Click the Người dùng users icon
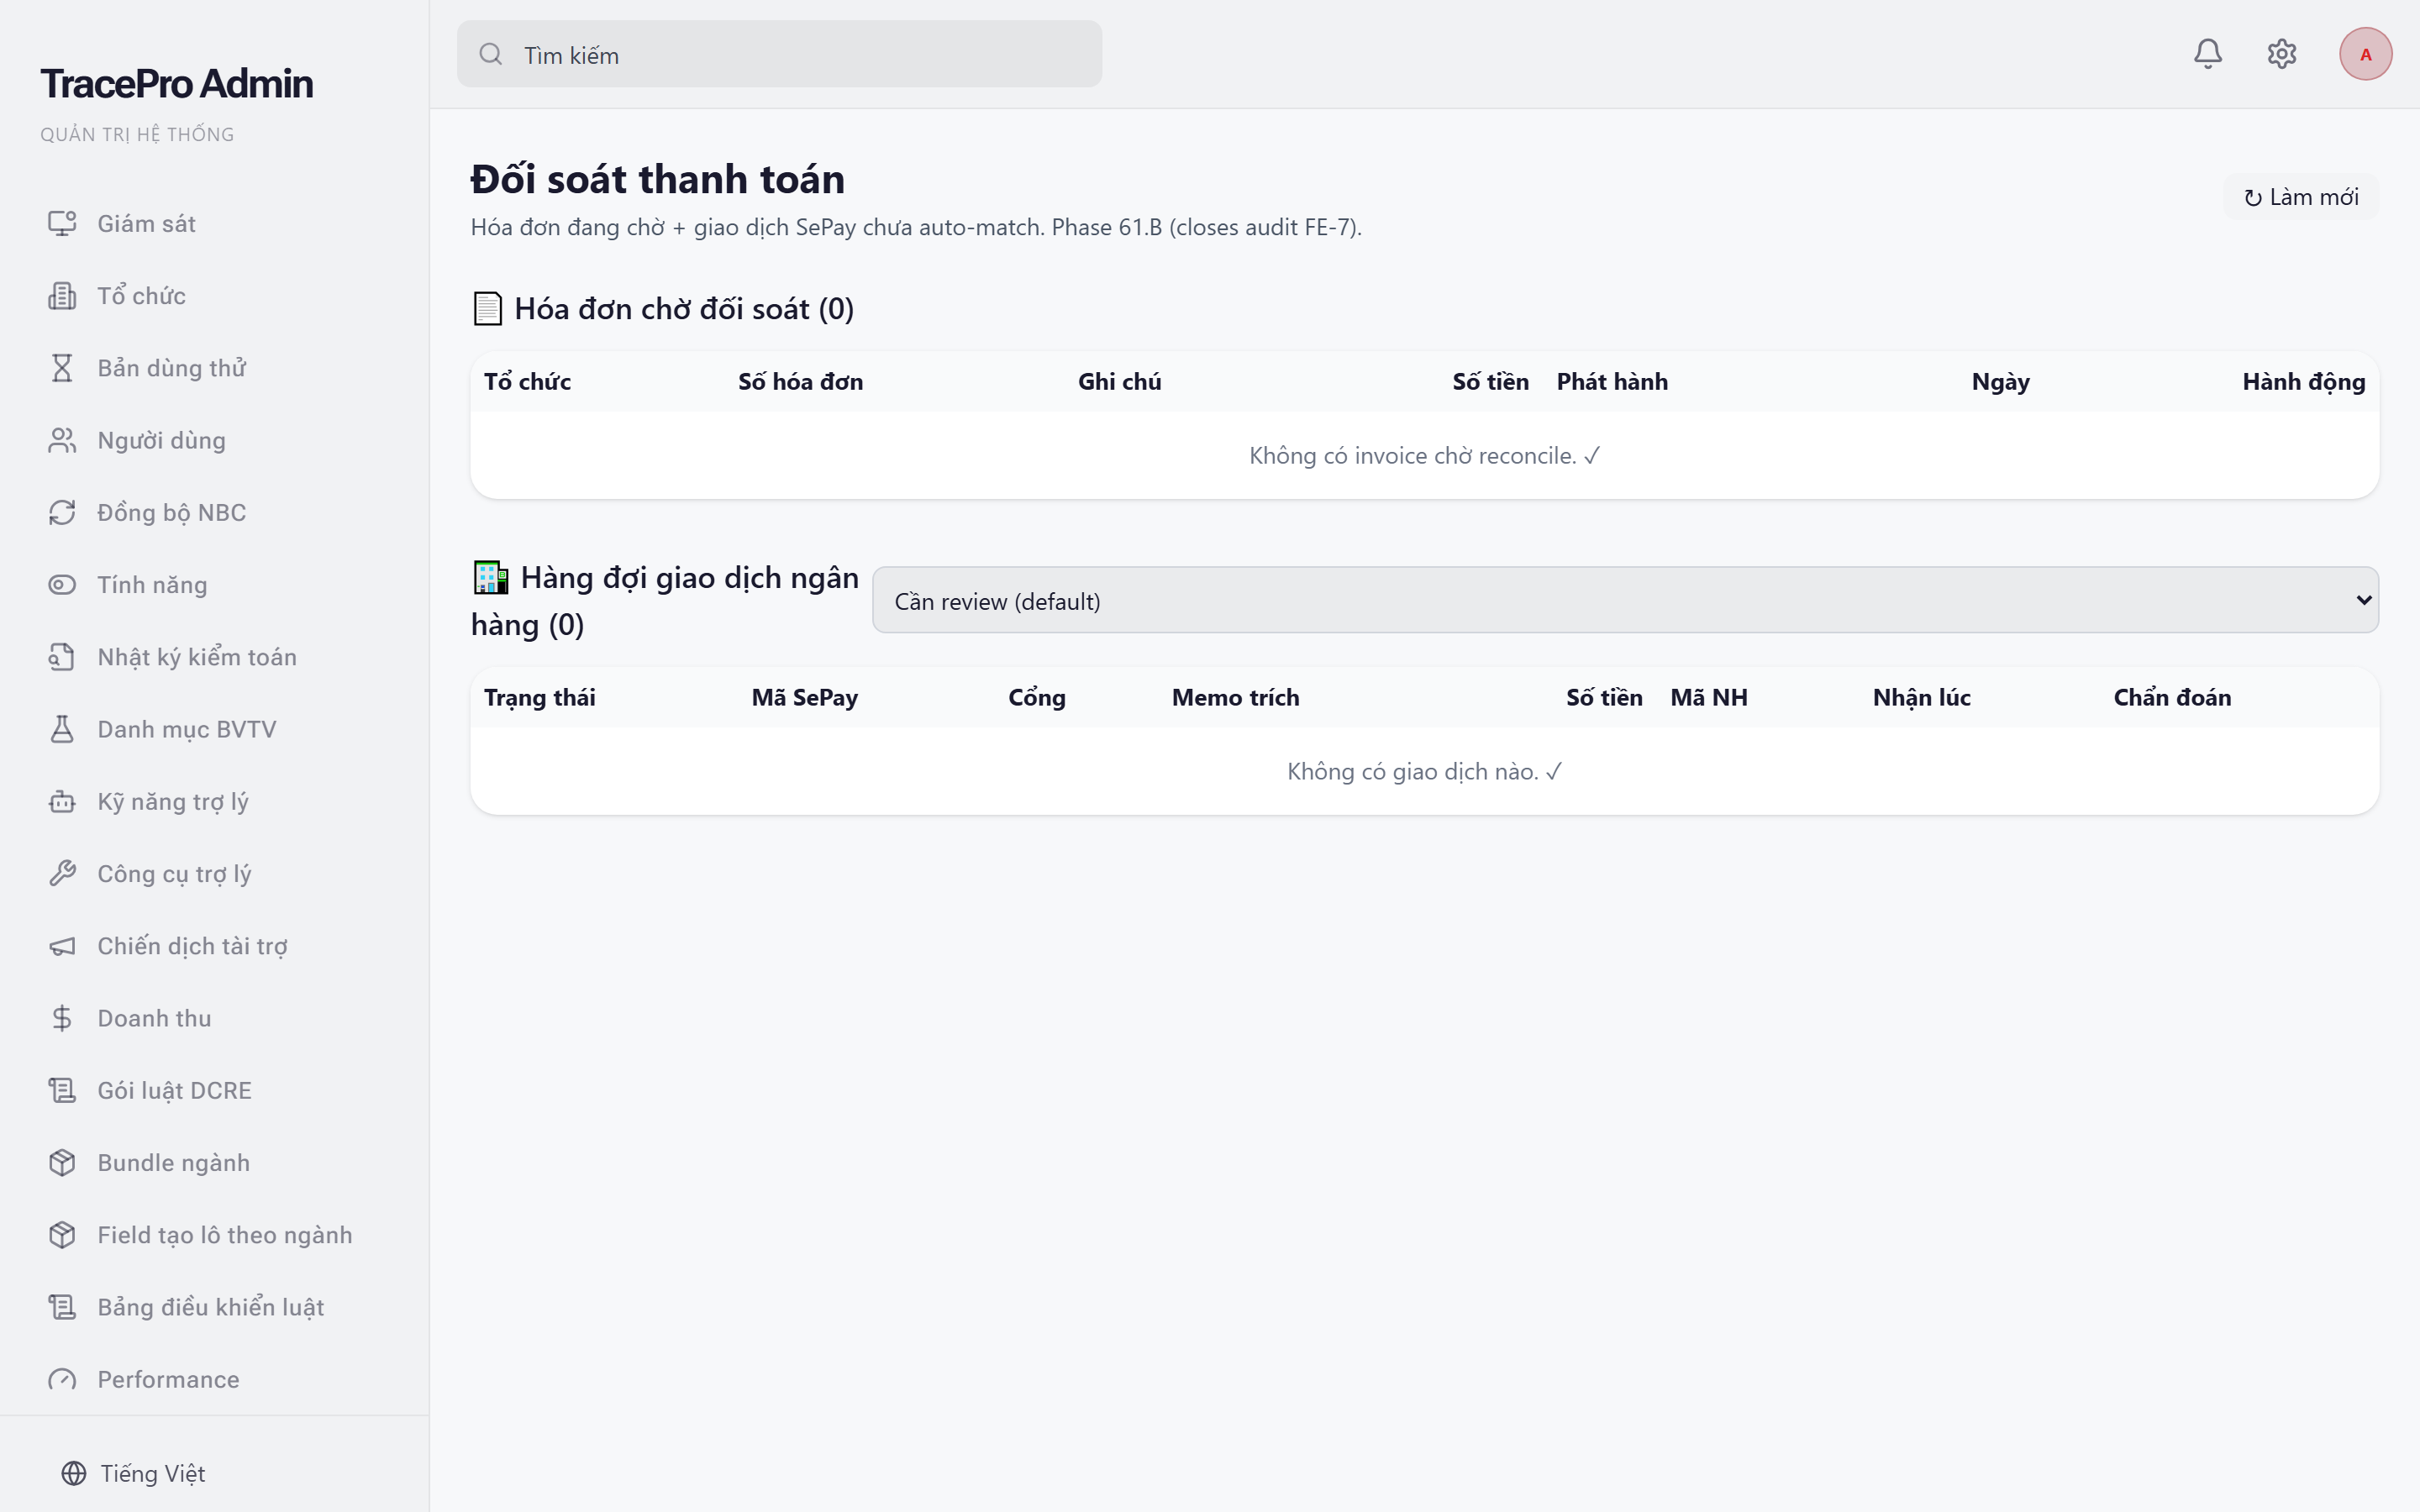 [x=62, y=440]
